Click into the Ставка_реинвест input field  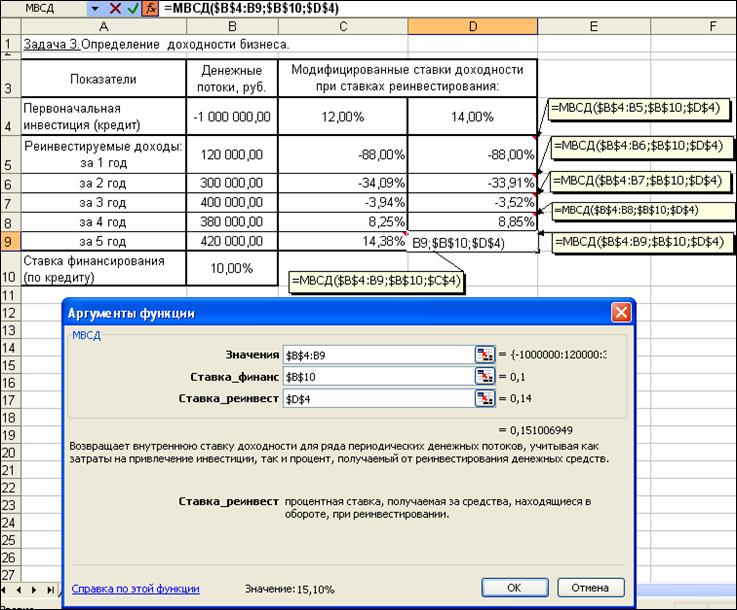point(377,399)
